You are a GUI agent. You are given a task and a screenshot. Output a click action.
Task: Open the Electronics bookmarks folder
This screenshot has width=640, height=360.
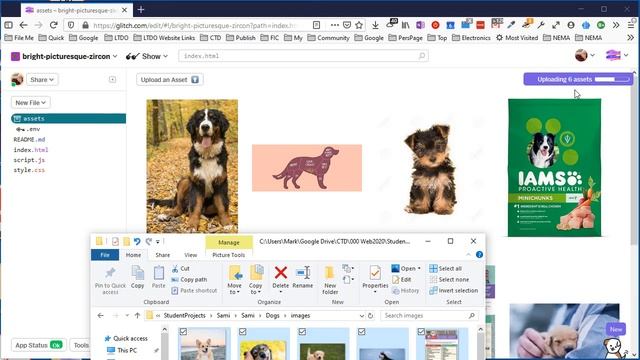tap(471, 38)
